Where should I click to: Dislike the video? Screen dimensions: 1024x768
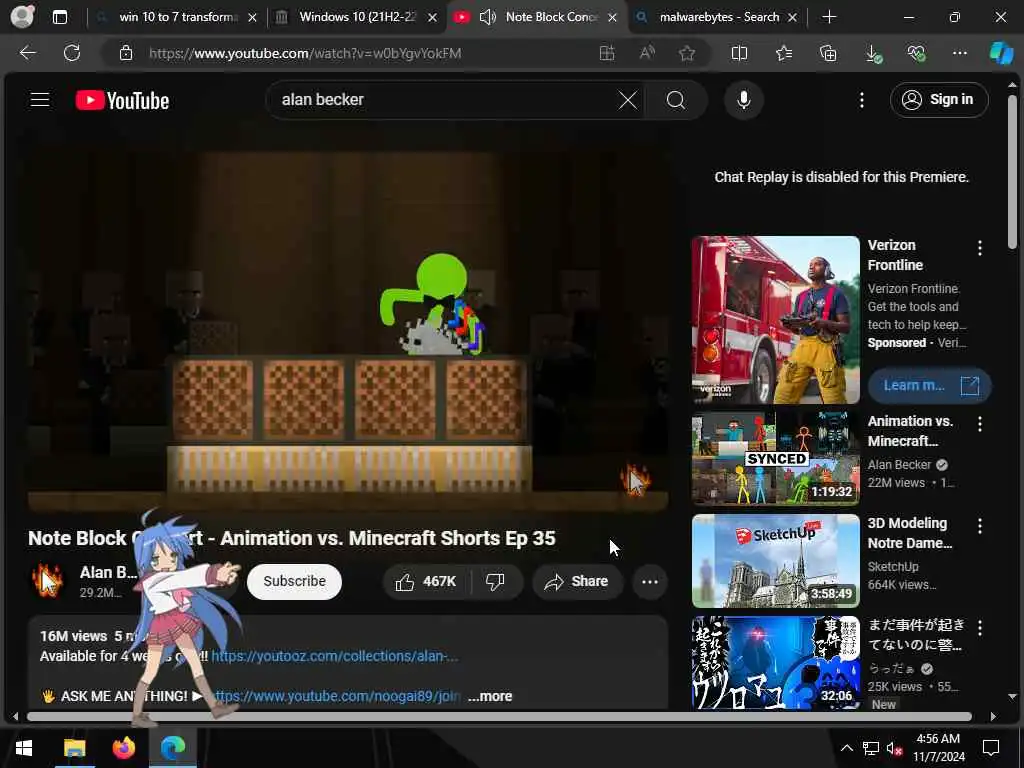click(x=496, y=581)
